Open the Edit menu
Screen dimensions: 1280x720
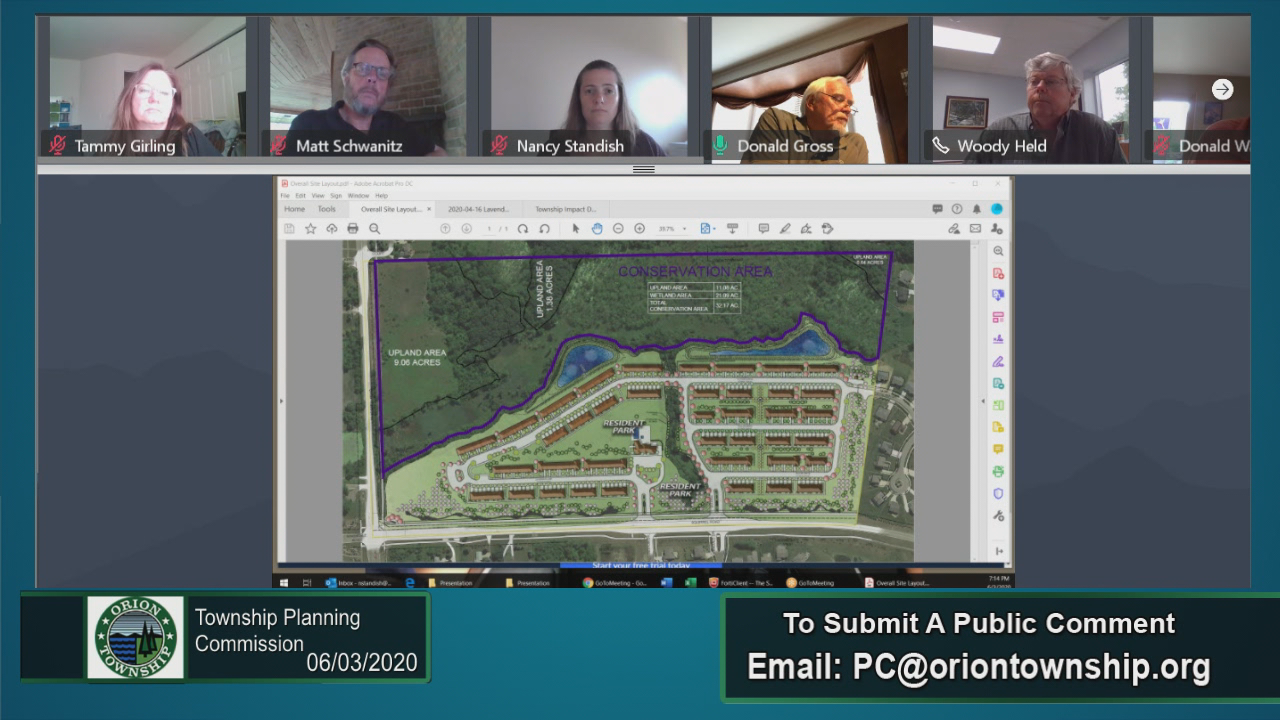(300, 196)
